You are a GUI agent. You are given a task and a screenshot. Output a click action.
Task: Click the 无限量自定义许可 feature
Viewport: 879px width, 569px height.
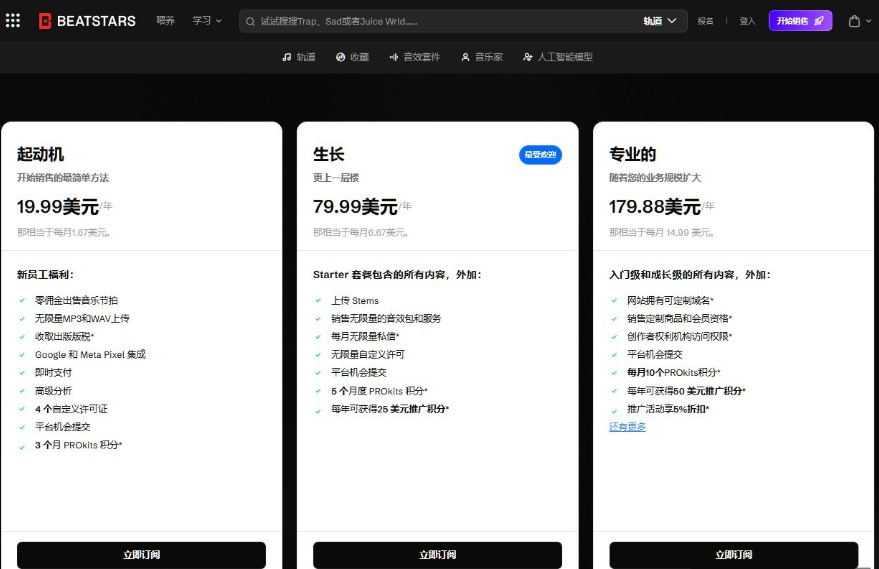pyautogui.click(x=368, y=355)
